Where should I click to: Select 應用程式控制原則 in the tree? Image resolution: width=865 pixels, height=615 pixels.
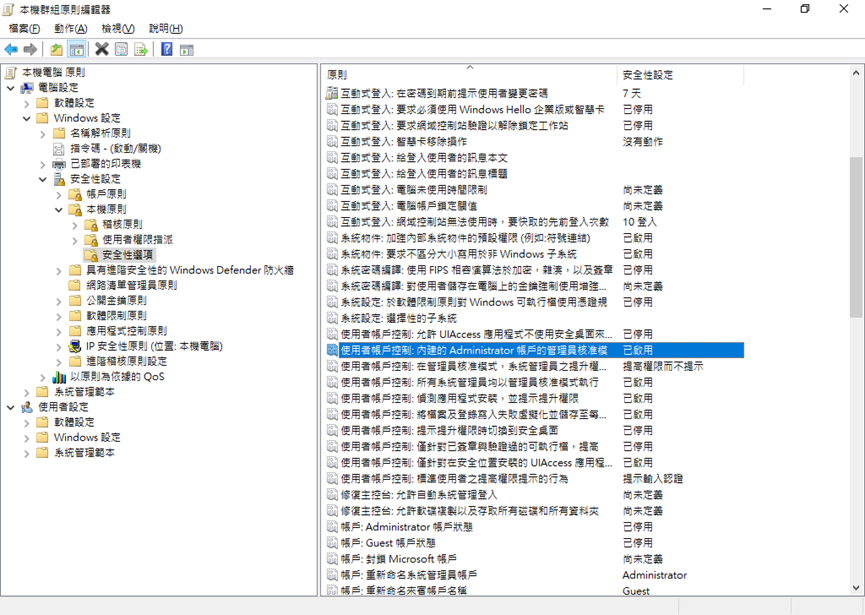127,331
